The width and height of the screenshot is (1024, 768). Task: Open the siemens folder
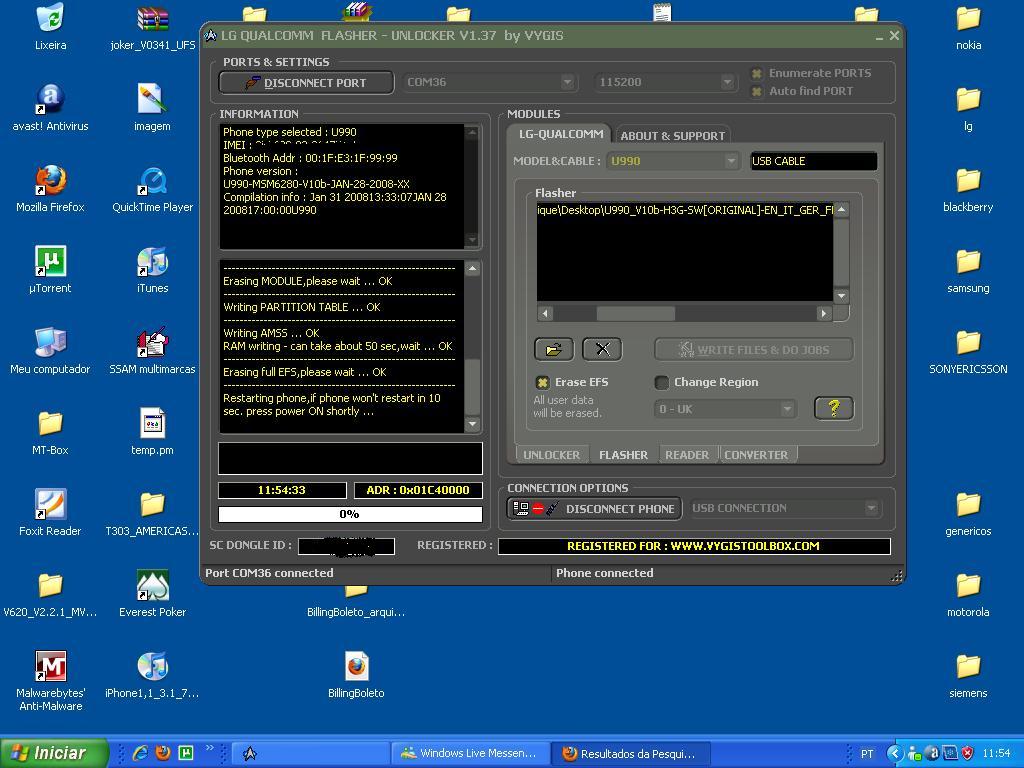click(x=968, y=665)
